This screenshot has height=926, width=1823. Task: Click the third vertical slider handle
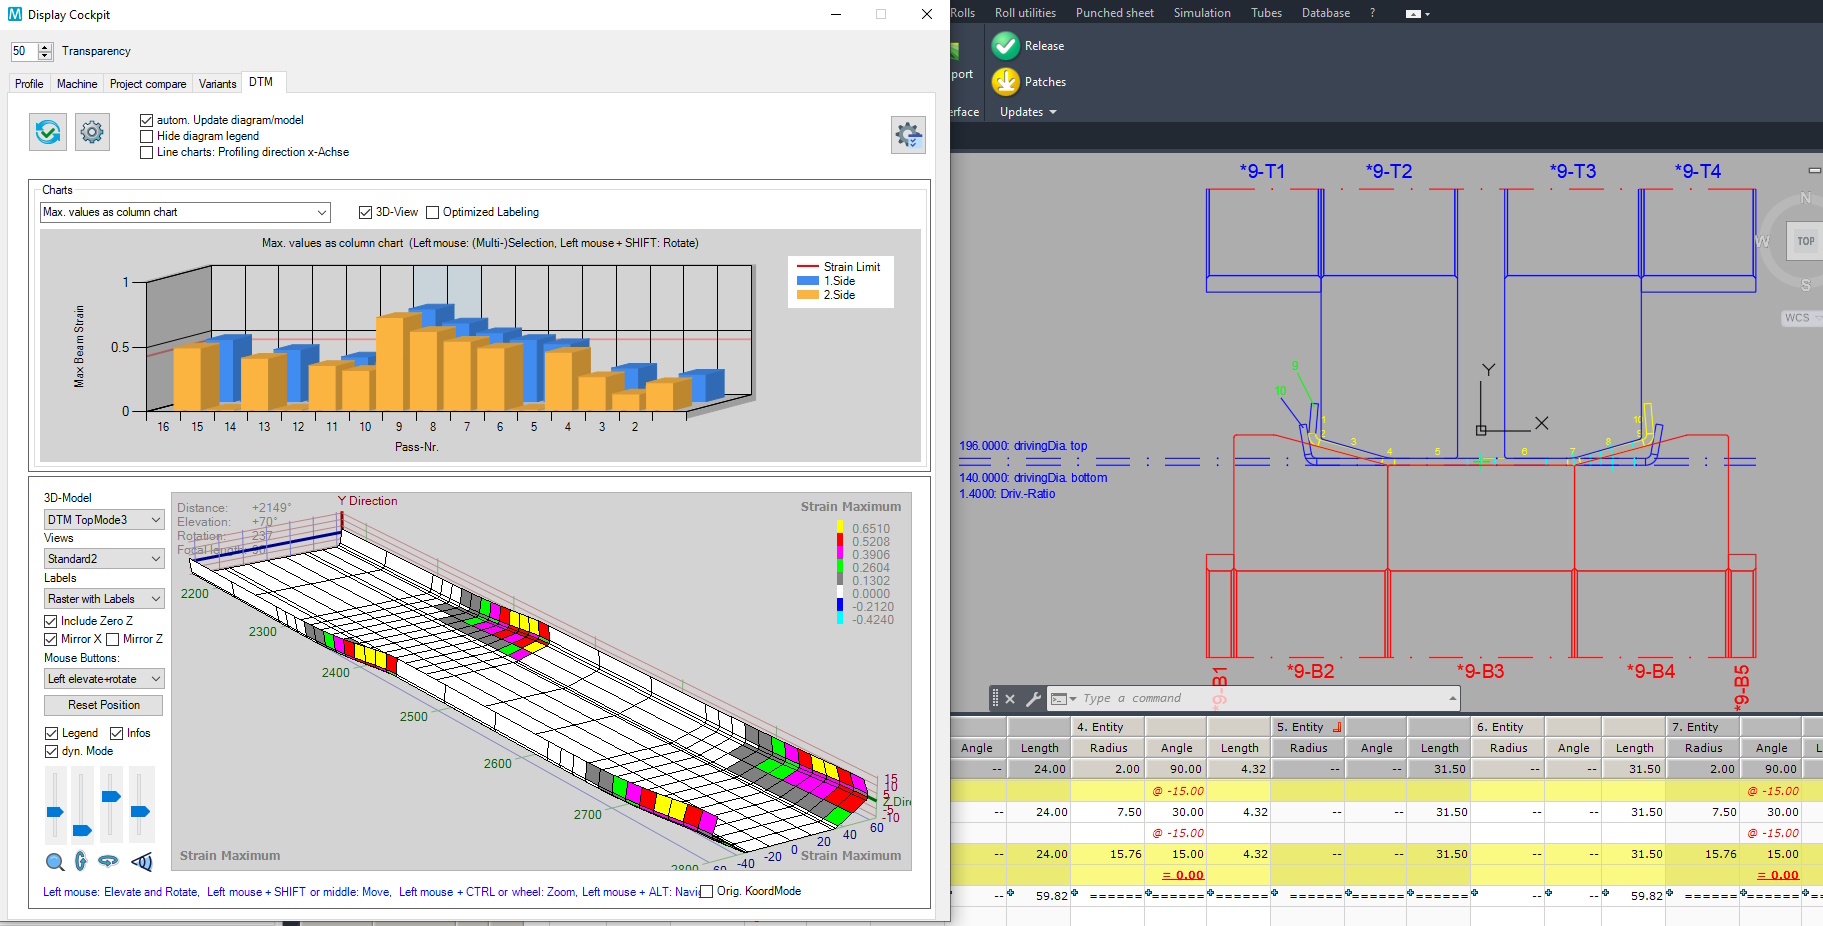(x=111, y=797)
